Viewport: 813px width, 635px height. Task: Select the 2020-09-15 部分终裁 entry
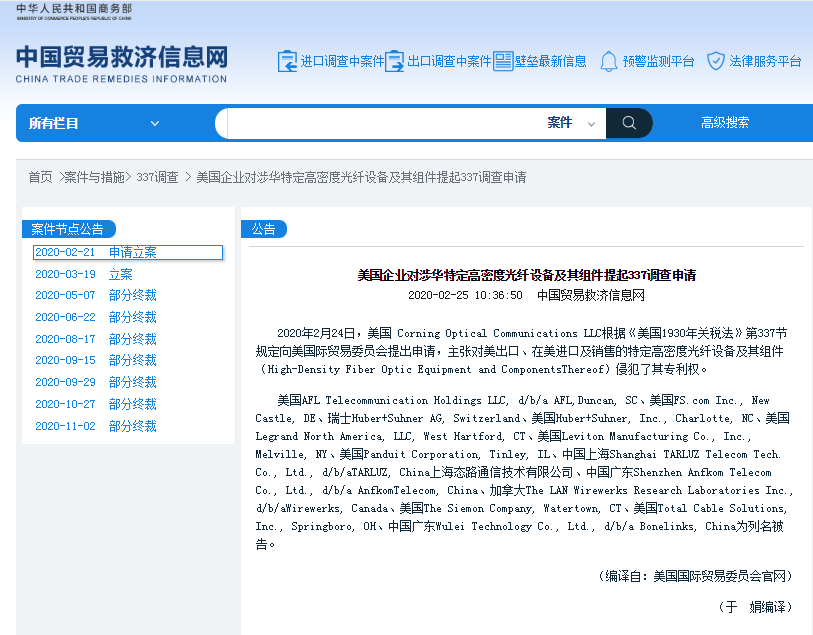click(96, 360)
